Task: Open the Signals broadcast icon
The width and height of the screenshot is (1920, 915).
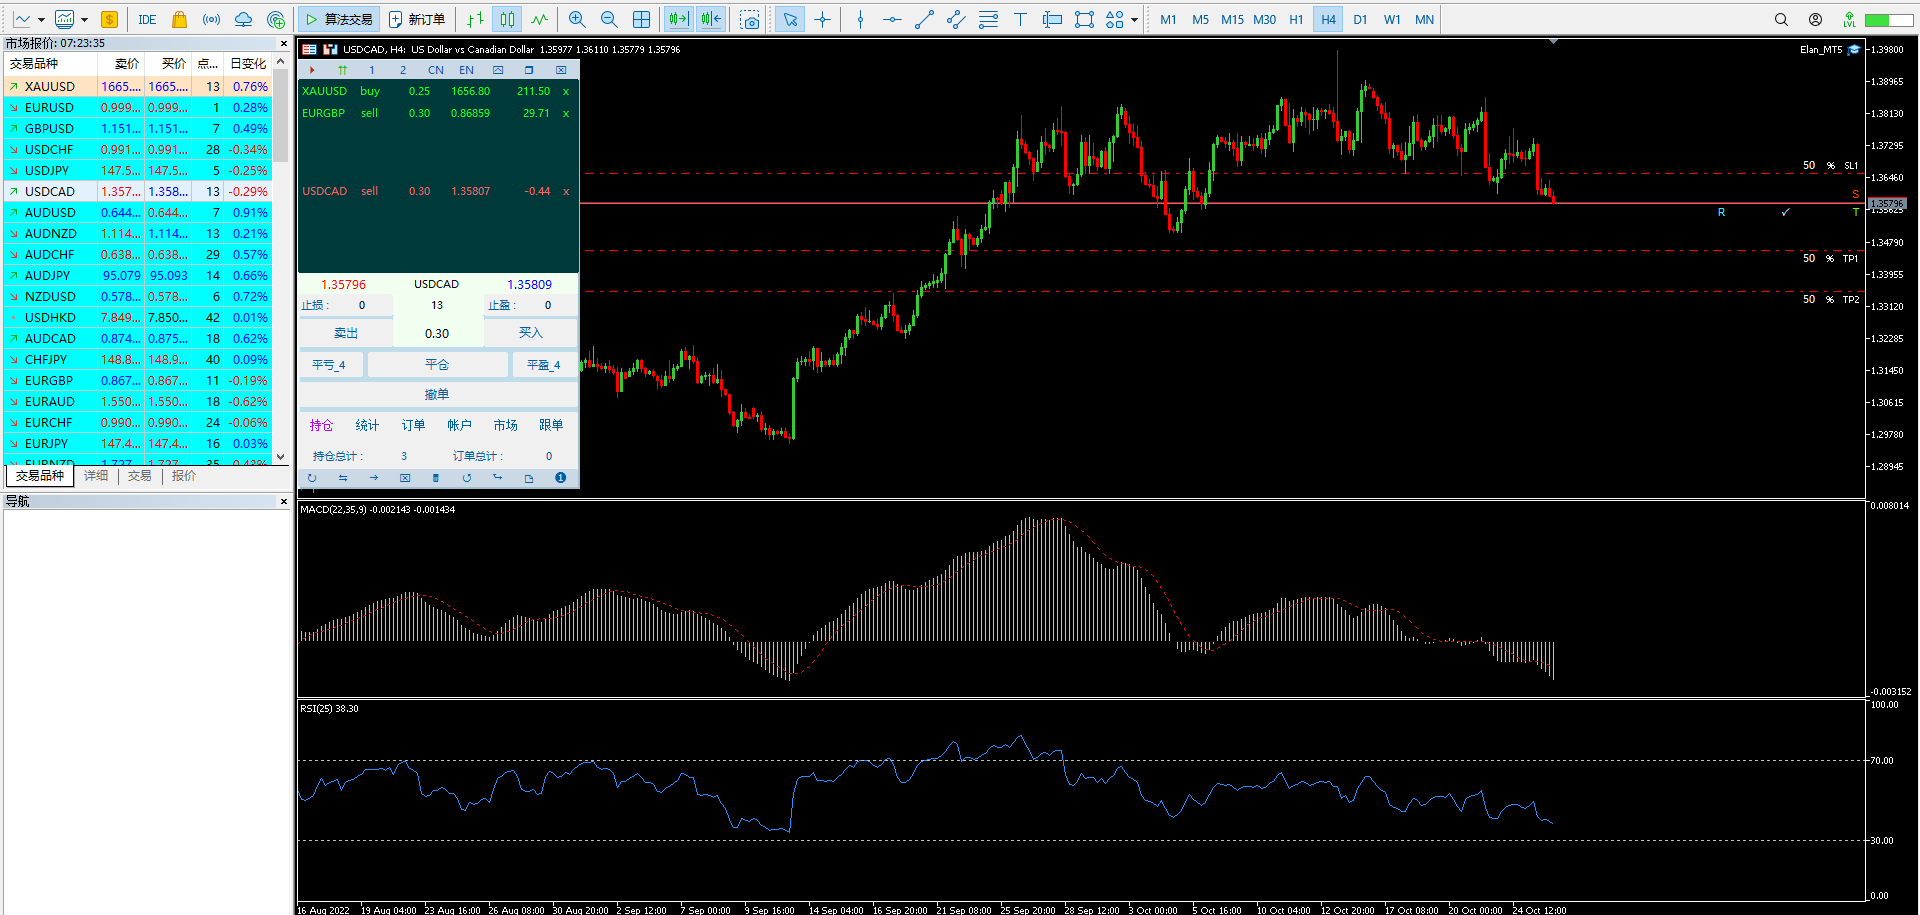Action: pyautogui.click(x=211, y=19)
